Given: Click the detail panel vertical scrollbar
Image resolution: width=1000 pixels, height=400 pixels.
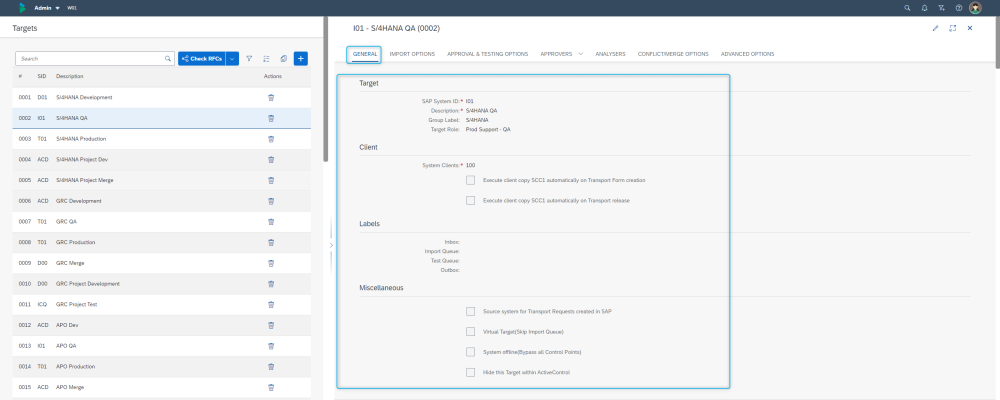Looking at the screenshot, I should 997,41.
